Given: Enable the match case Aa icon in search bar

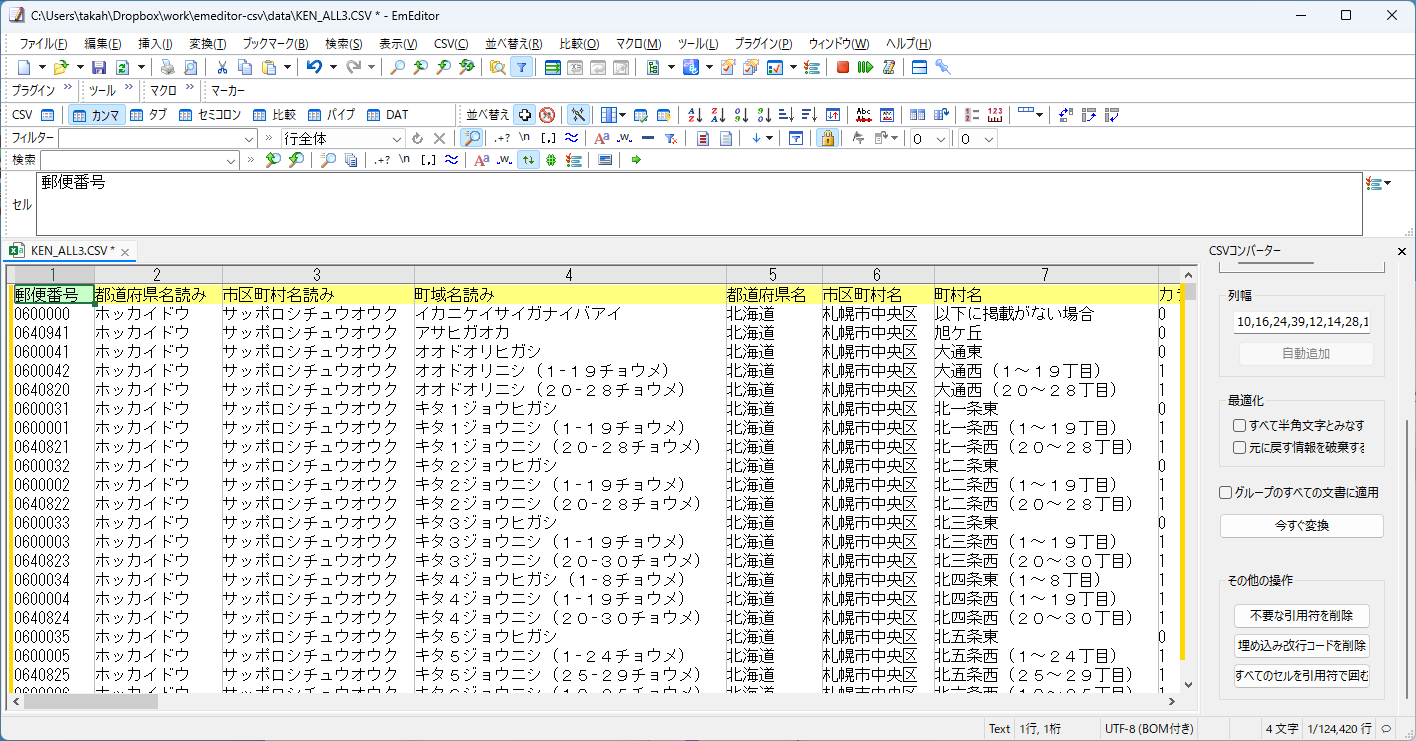Looking at the screenshot, I should (483, 158).
